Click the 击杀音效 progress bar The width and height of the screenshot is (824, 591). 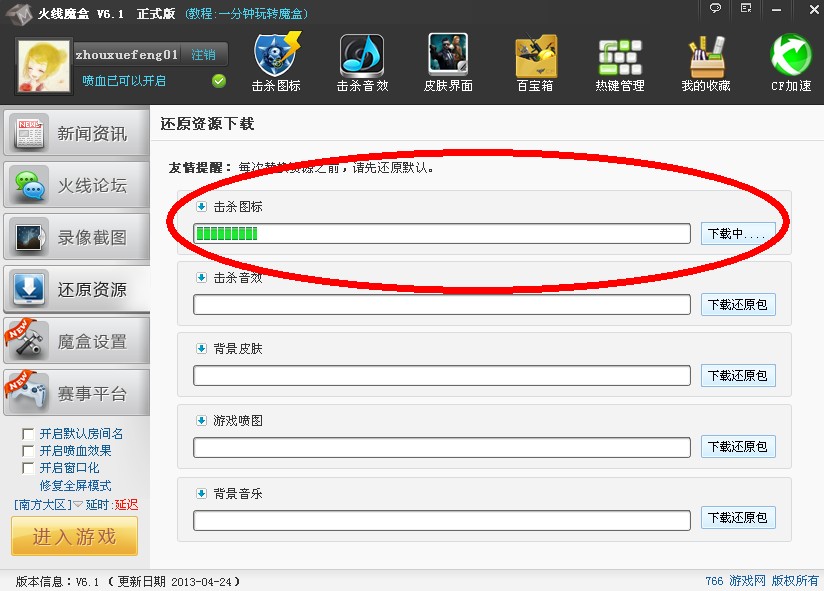[442, 305]
